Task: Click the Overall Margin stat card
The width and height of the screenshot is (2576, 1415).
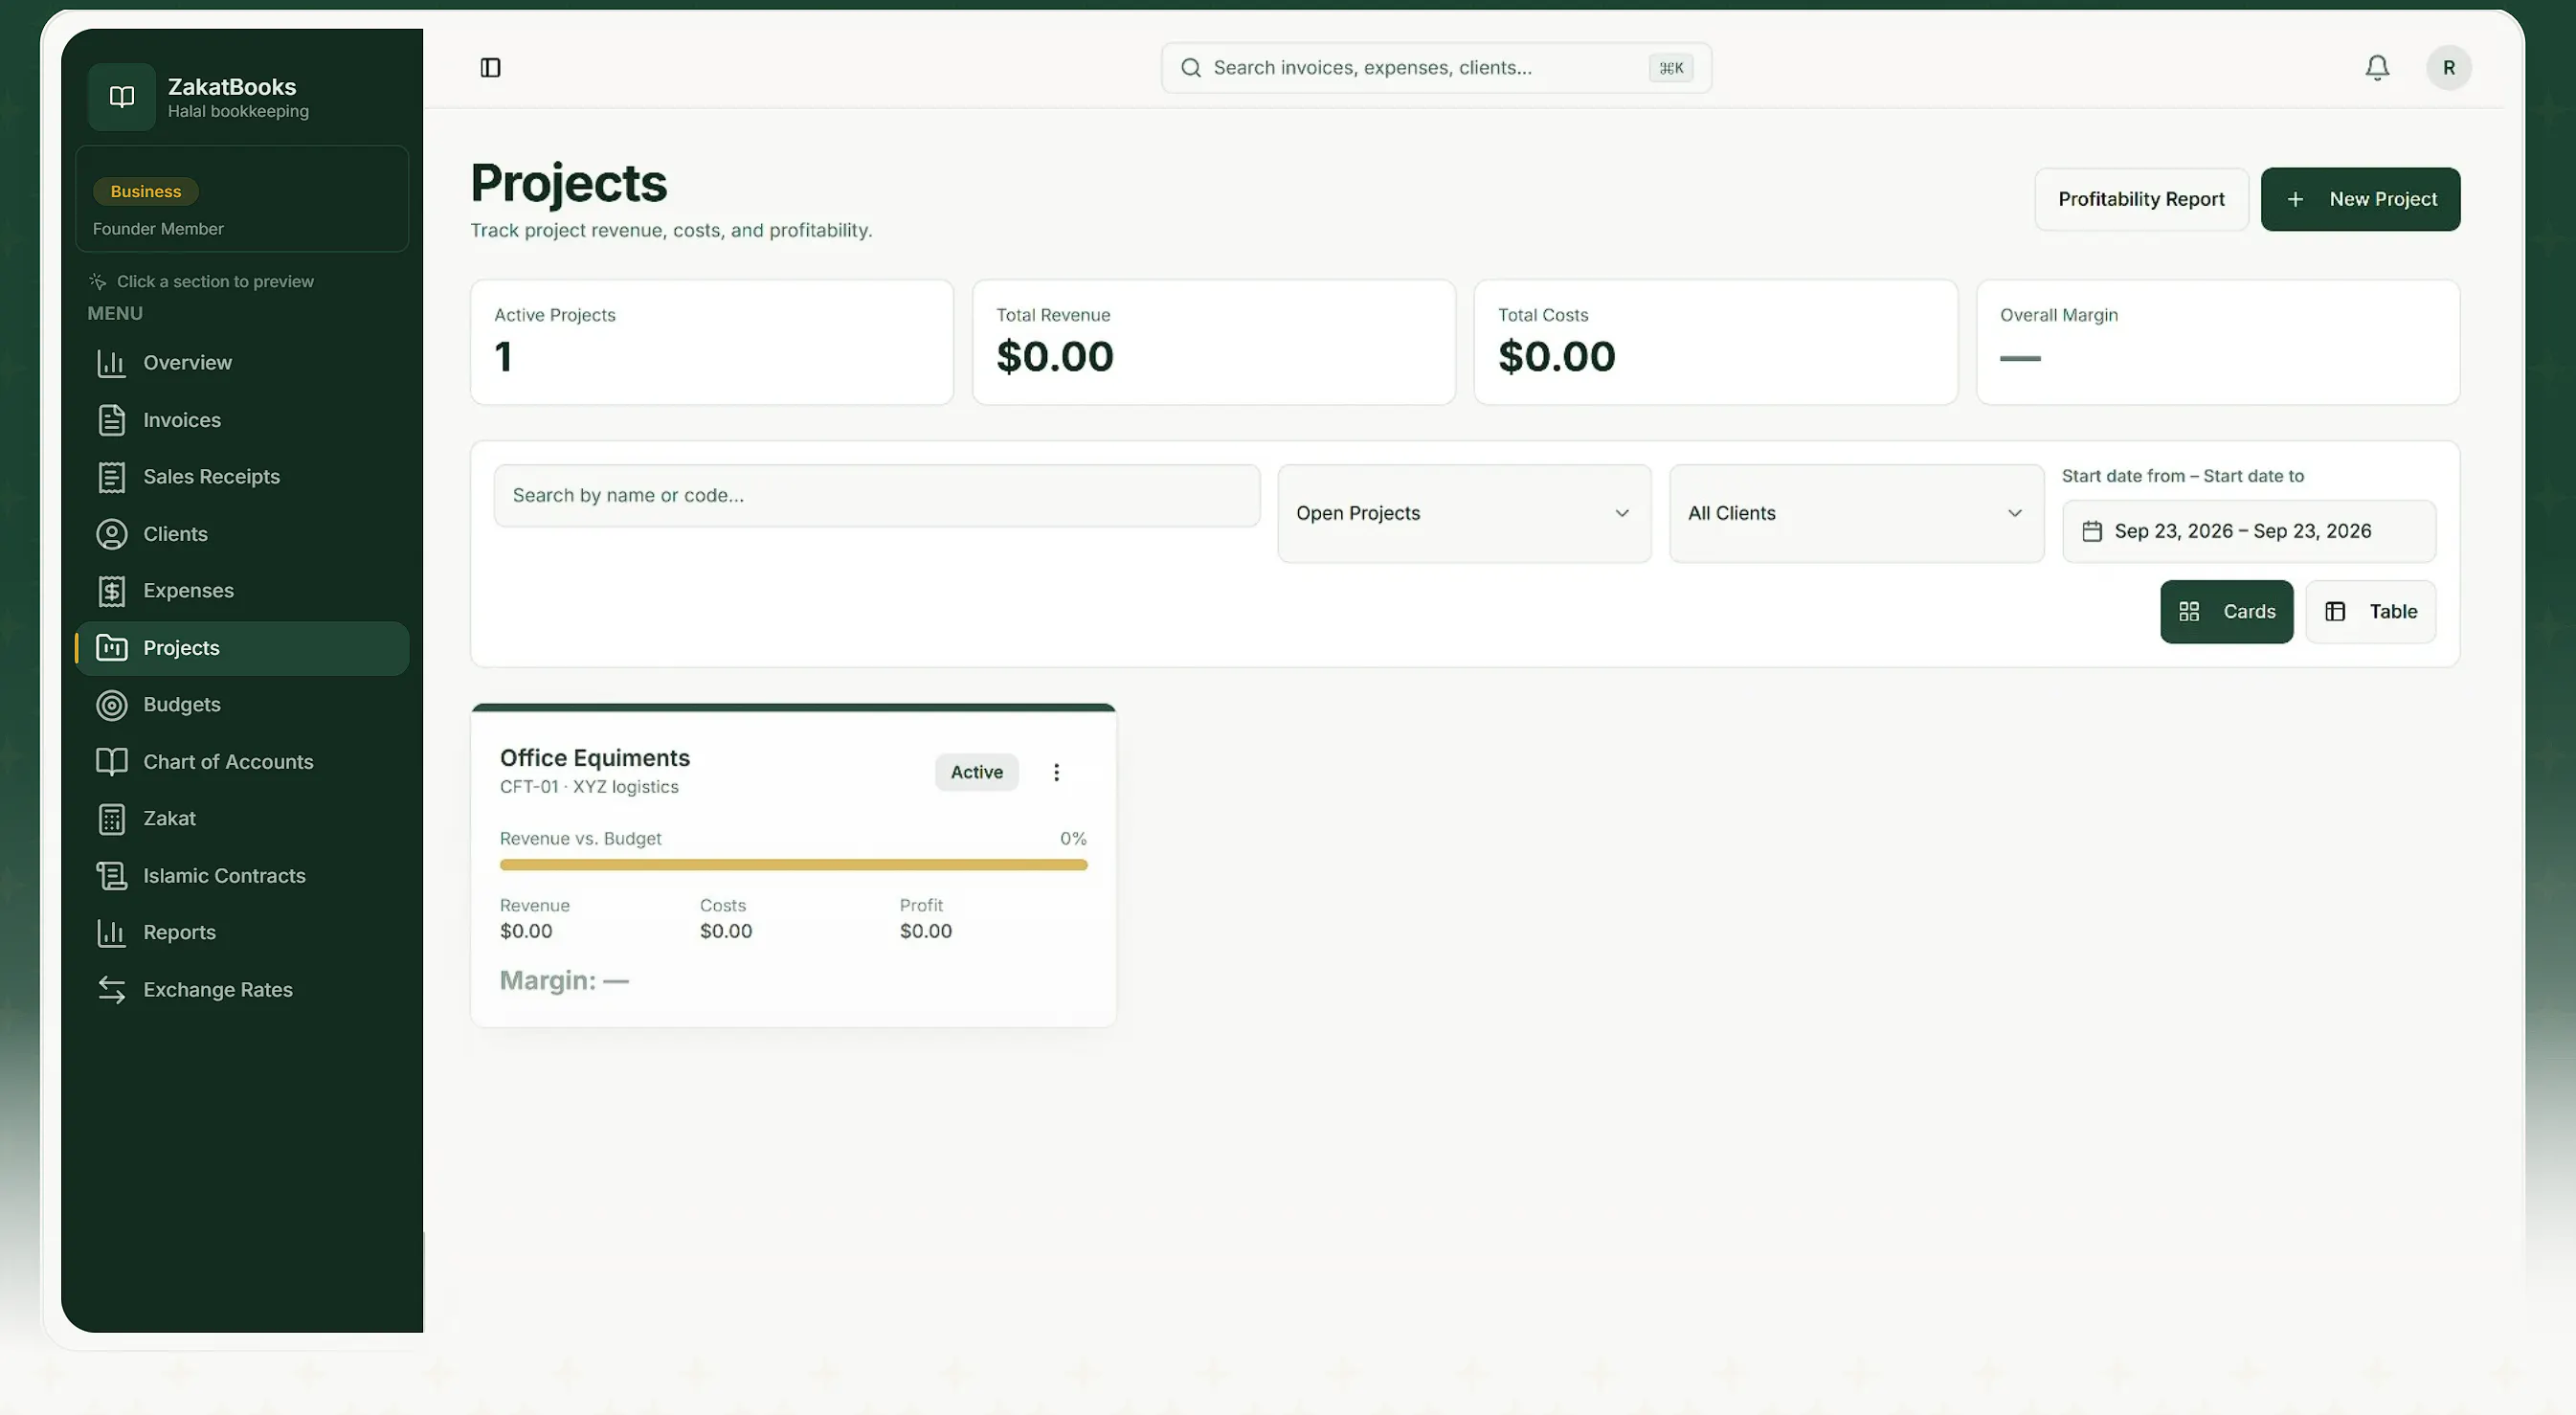Action: pos(2217,342)
